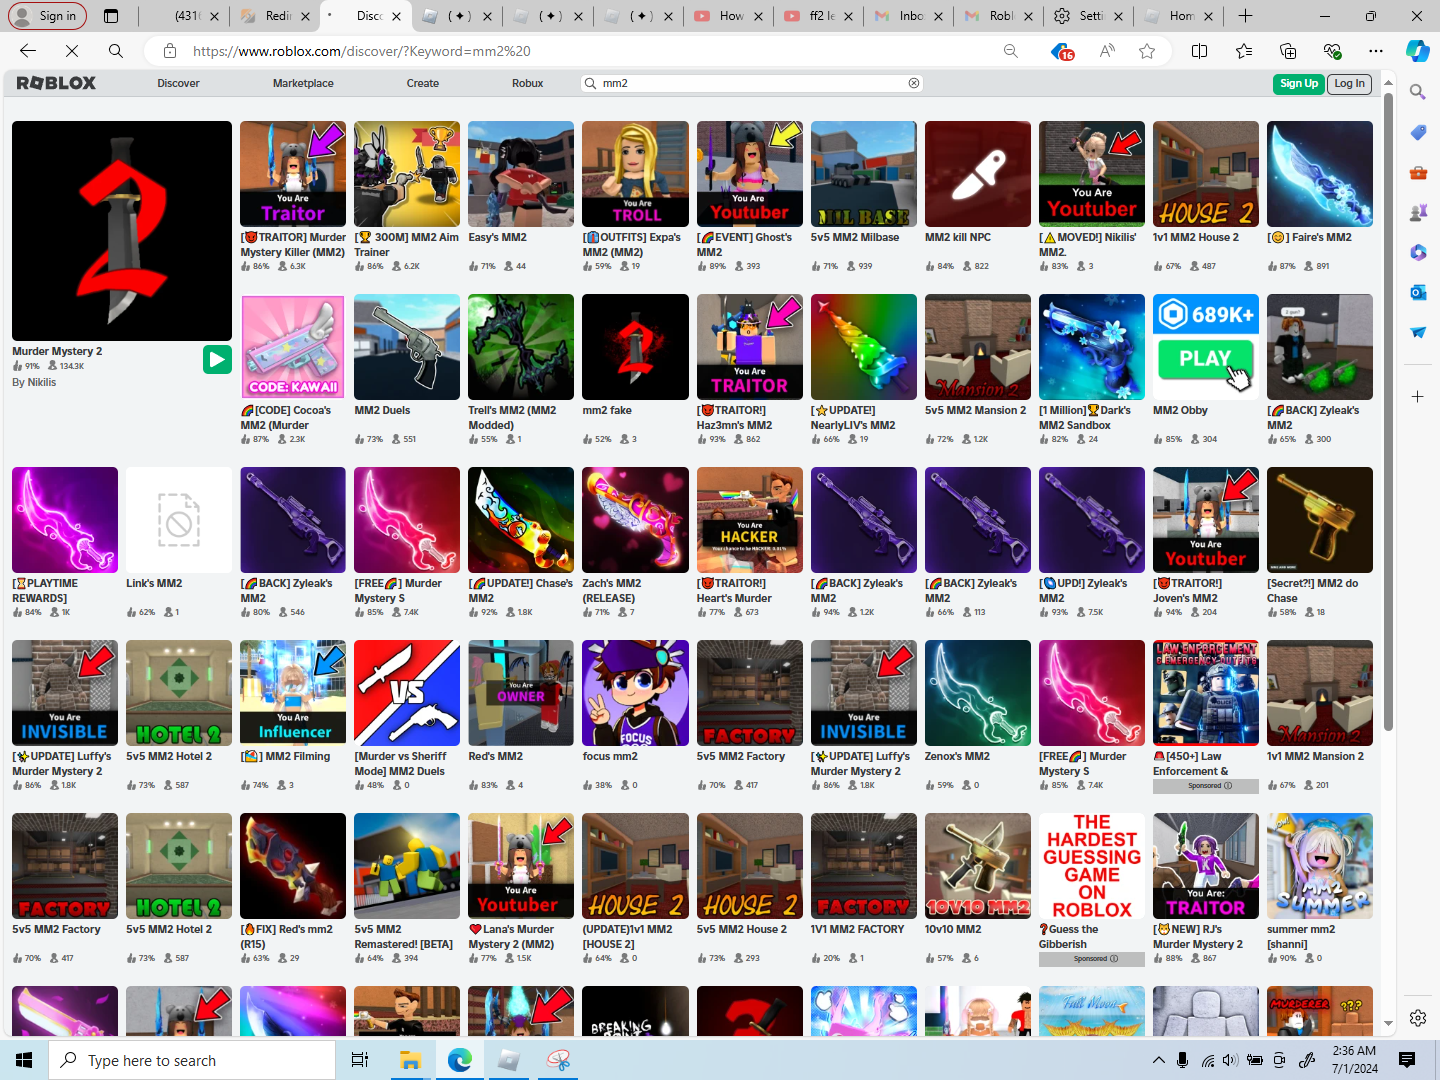Clear the mm2 search text

914,83
